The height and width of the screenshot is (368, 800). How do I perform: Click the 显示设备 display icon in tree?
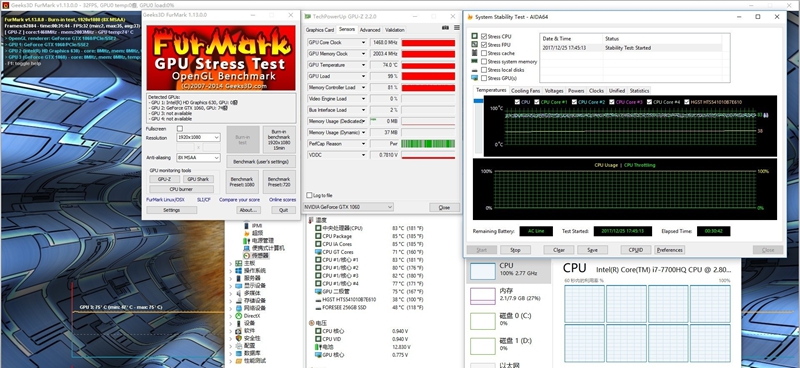coord(239,285)
